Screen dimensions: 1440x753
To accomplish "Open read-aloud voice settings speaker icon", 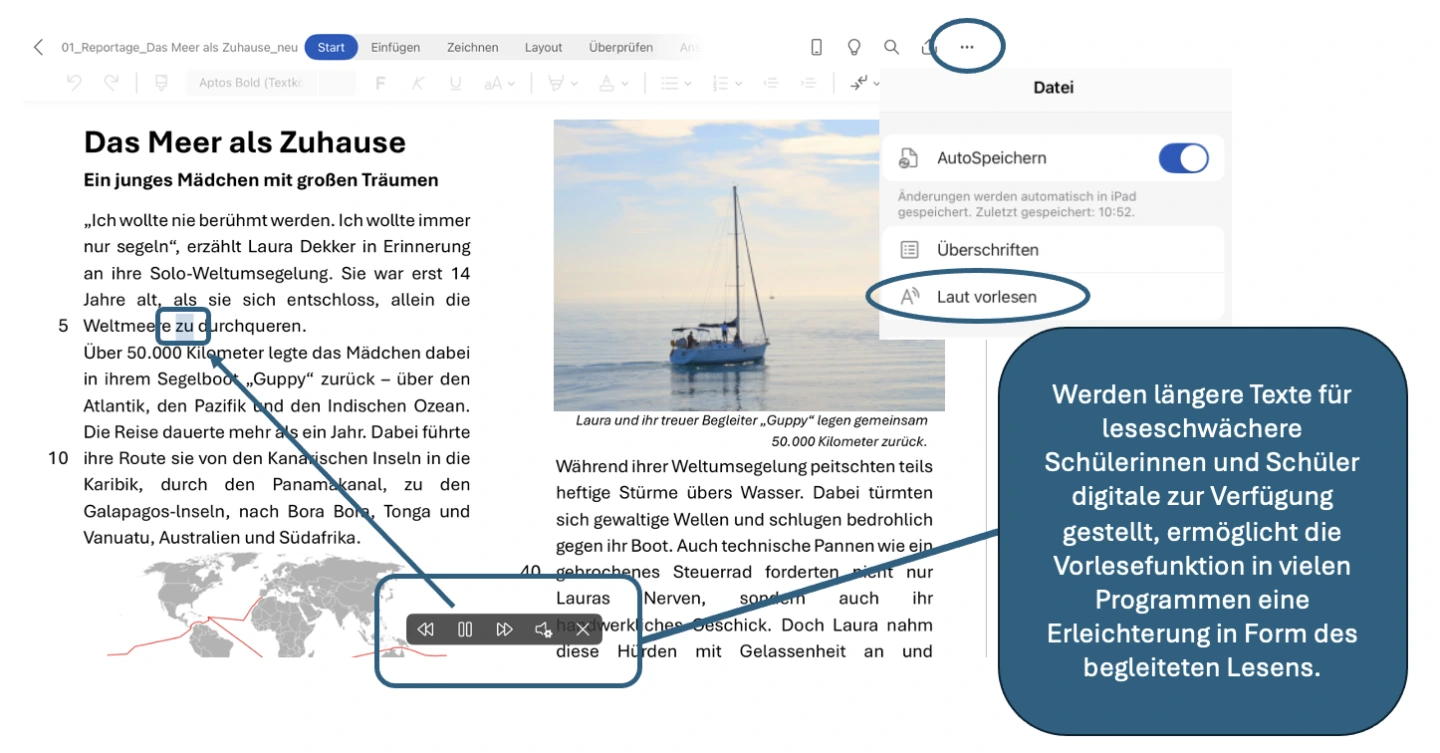I will [543, 629].
